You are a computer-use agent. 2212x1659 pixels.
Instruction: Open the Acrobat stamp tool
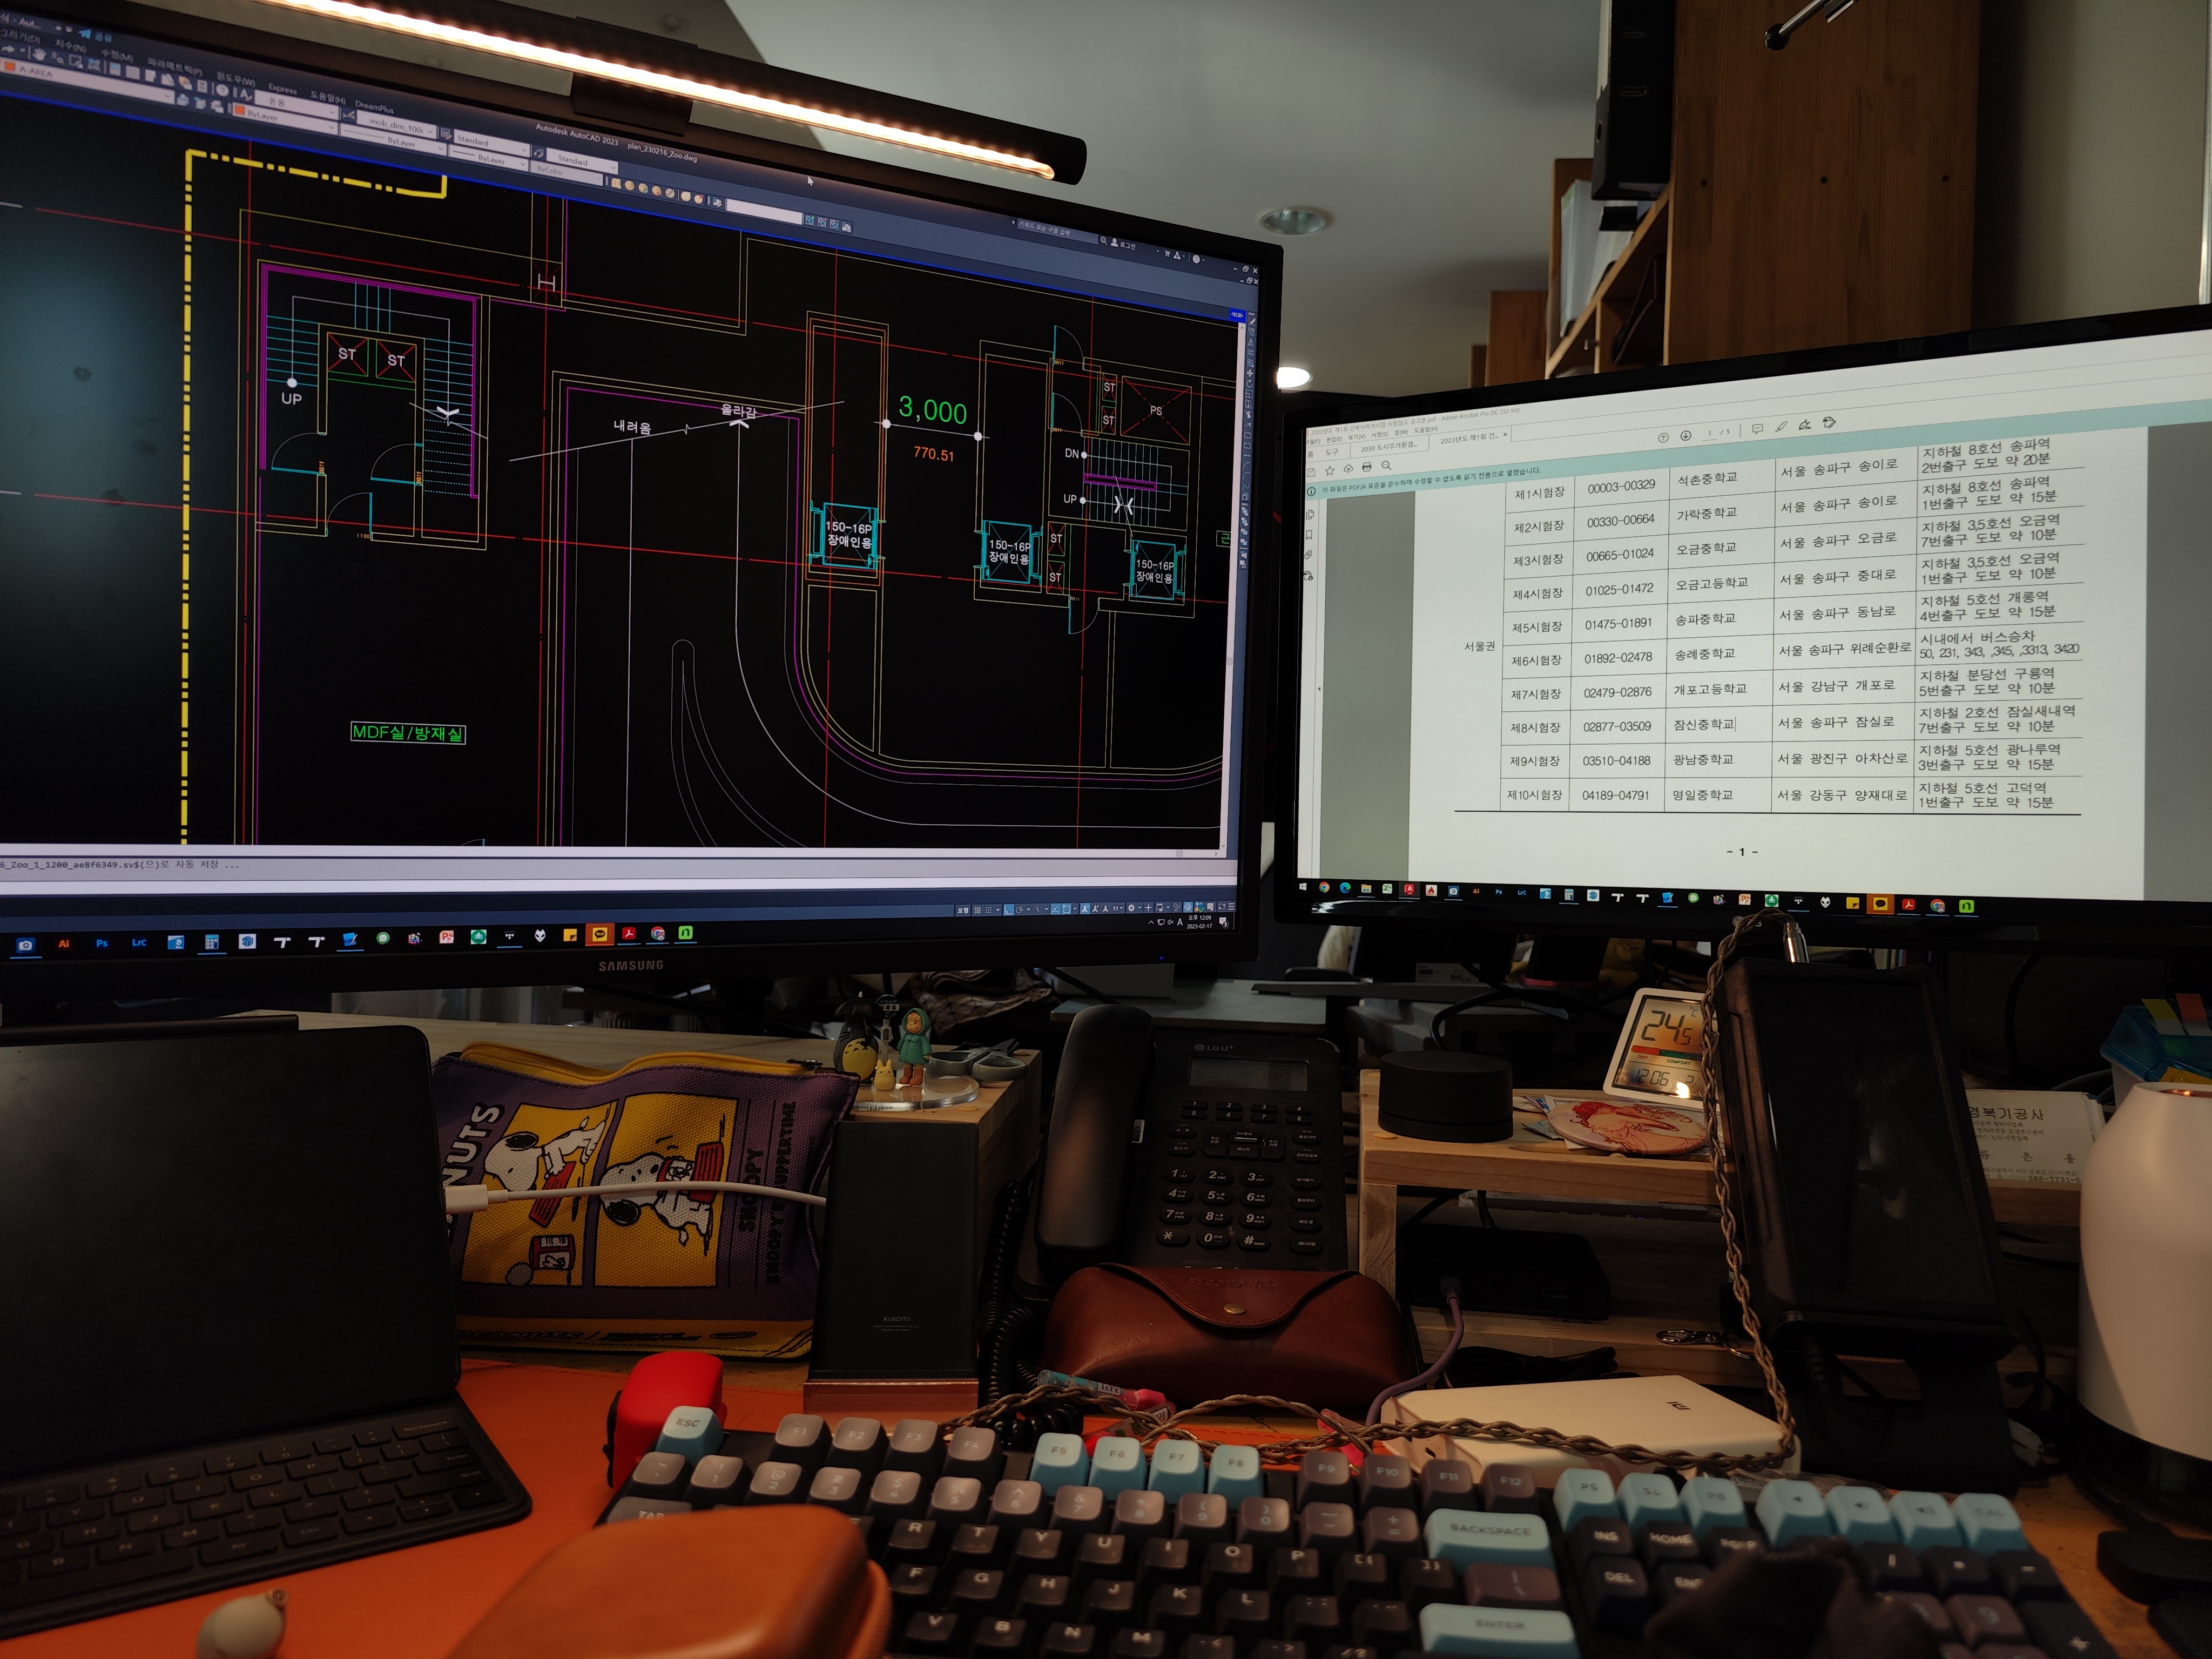[x=1829, y=423]
